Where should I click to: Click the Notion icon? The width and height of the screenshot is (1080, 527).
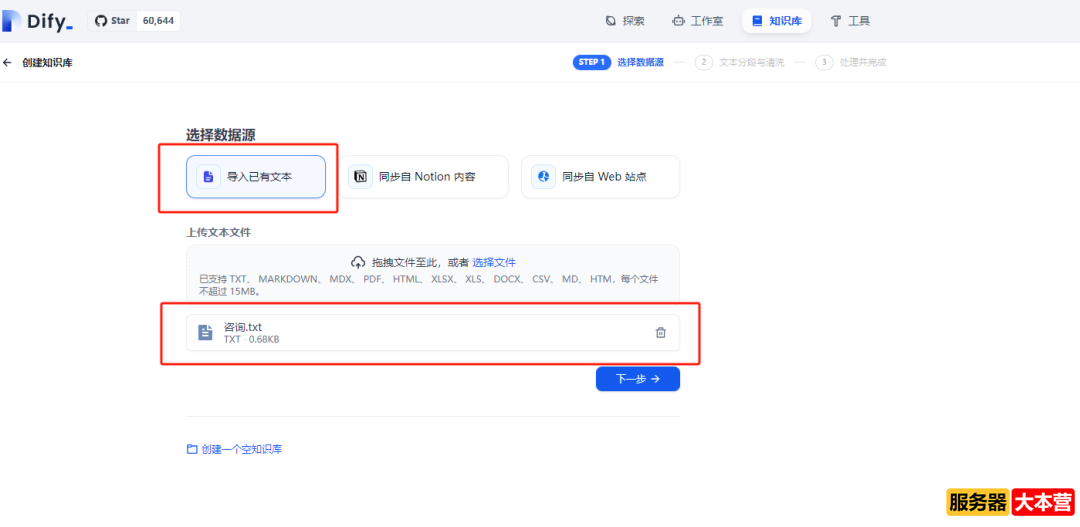pyautogui.click(x=361, y=177)
